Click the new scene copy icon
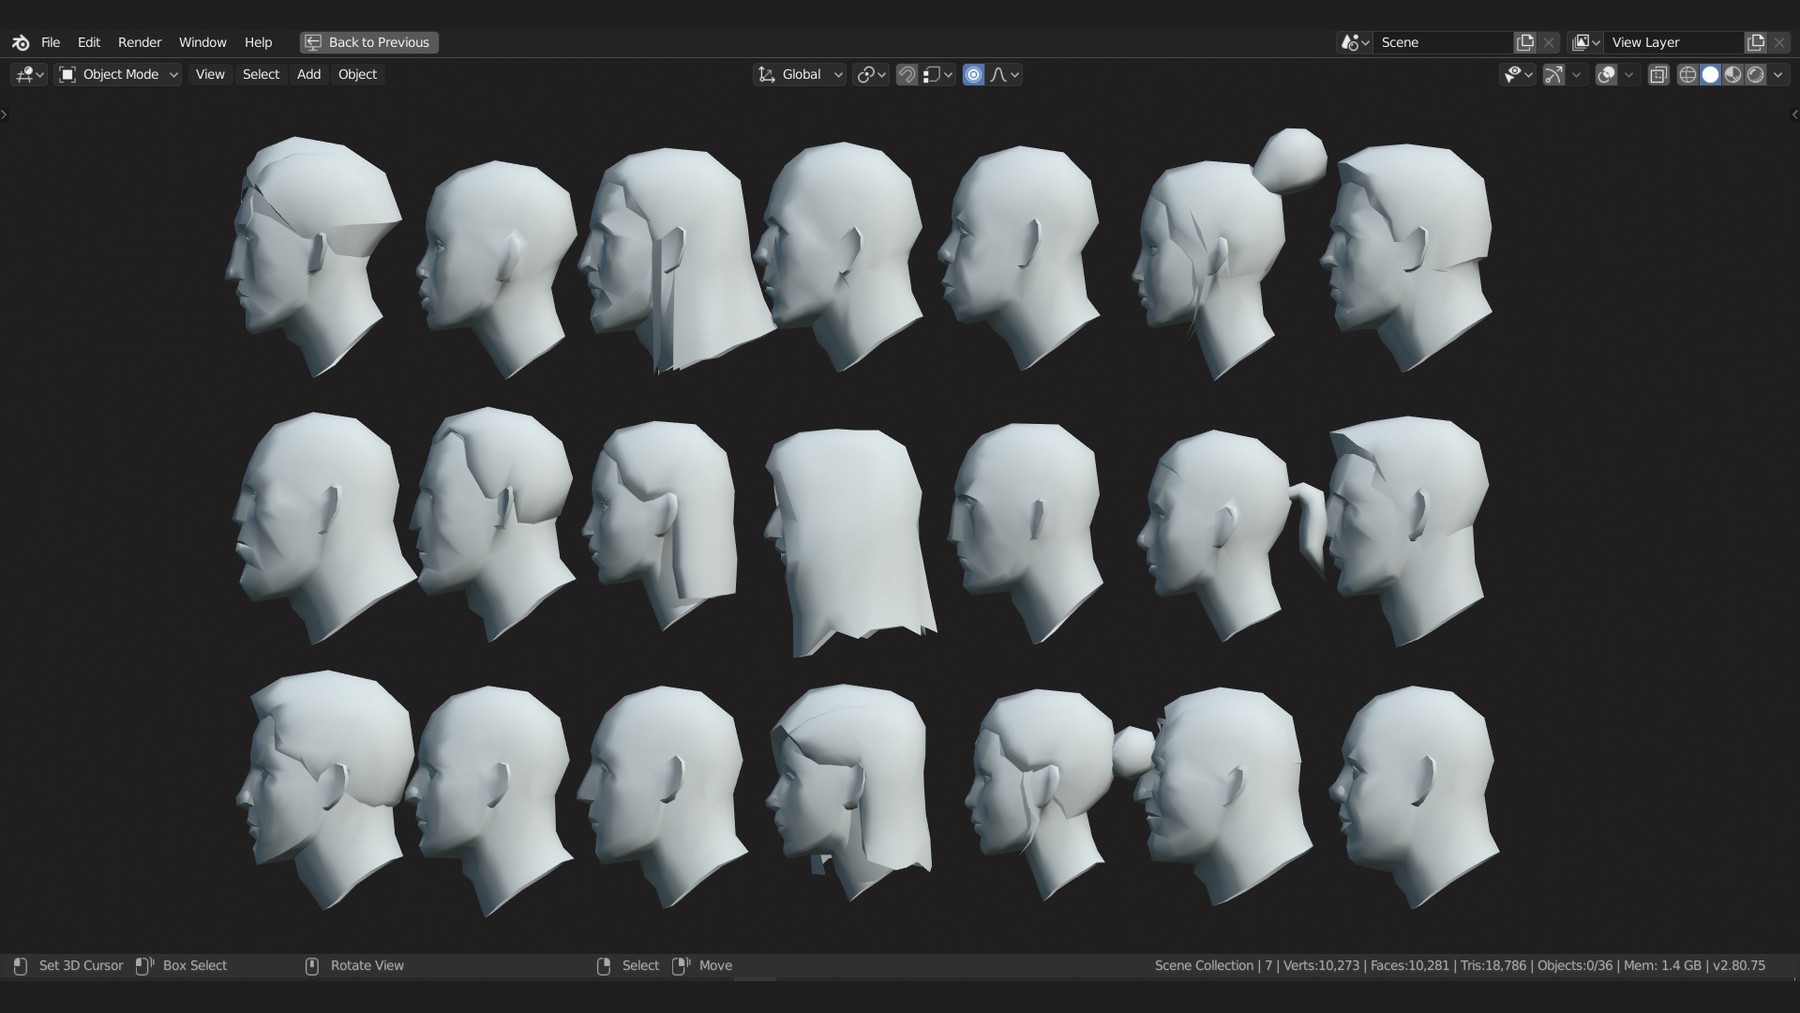This screenshot has width=1800, height=1013. pos(1525,42)
